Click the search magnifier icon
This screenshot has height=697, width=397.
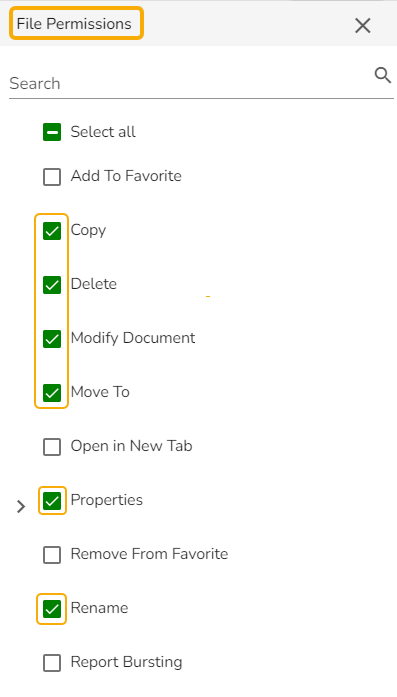[382, 76]
